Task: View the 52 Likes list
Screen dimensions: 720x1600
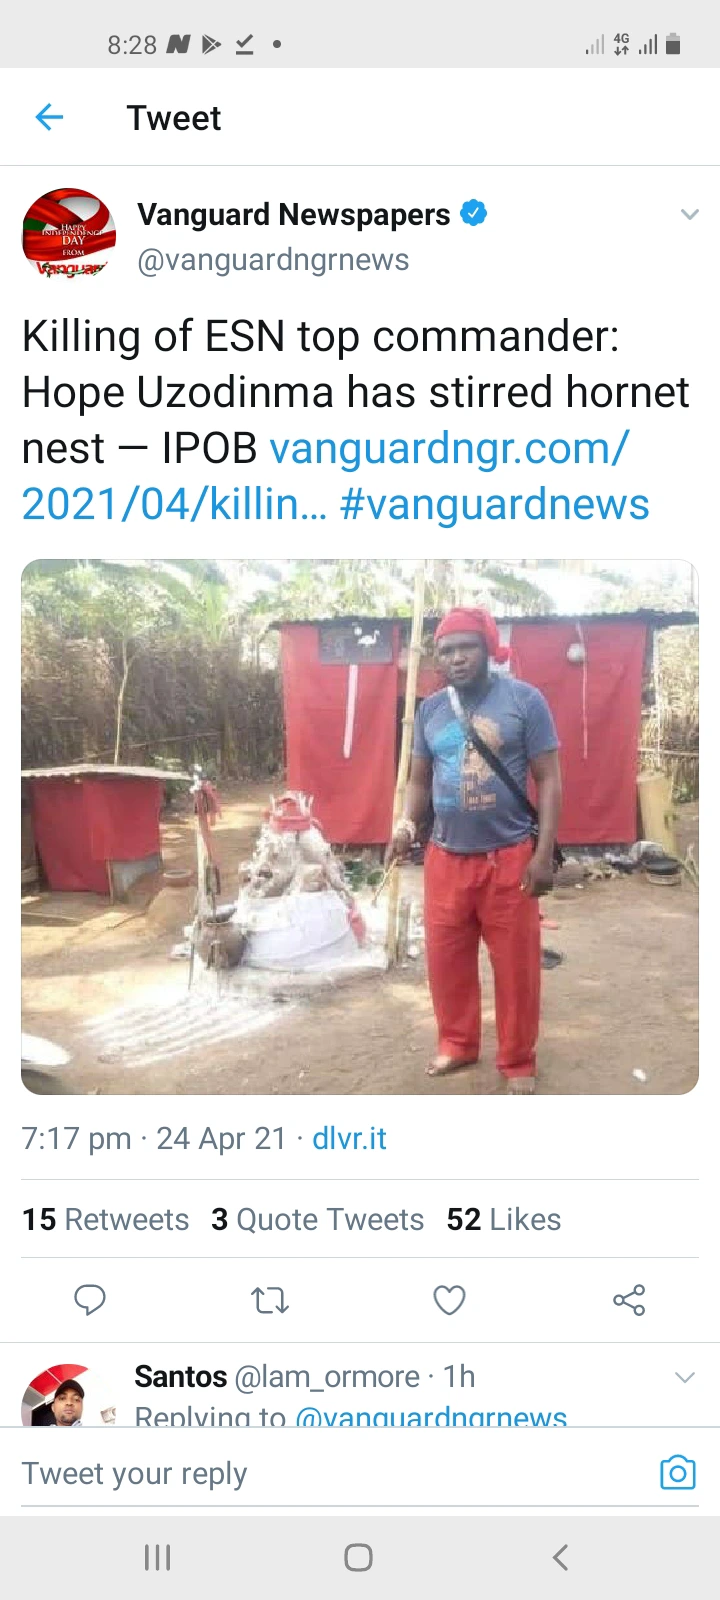Action: coord(503,1219)
